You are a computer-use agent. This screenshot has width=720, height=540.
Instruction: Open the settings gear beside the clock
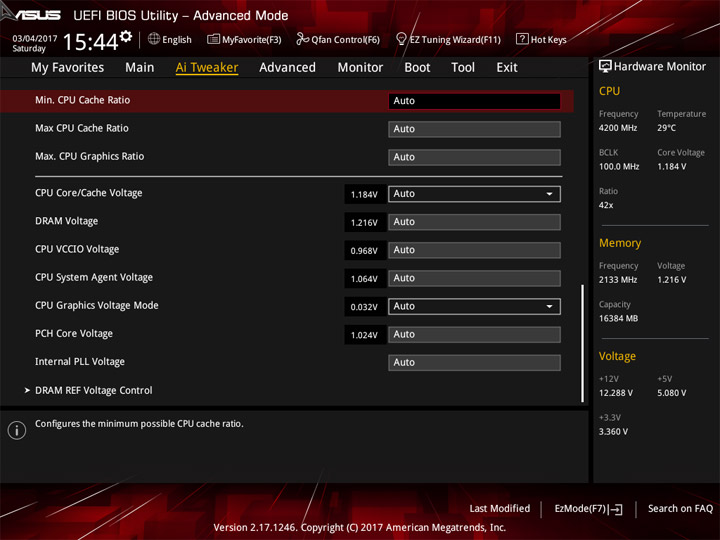click(x=126, y=36)
